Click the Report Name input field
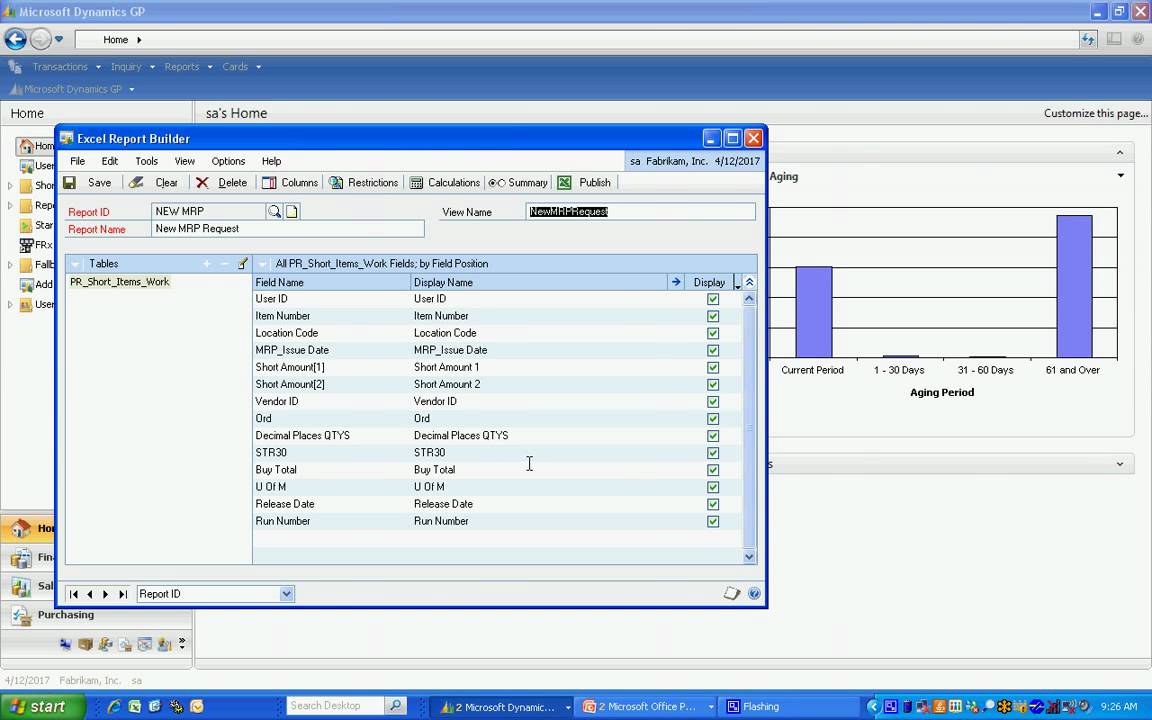Image resolution: width=1152 pixels, height=720 pixels. pos(288,228)
